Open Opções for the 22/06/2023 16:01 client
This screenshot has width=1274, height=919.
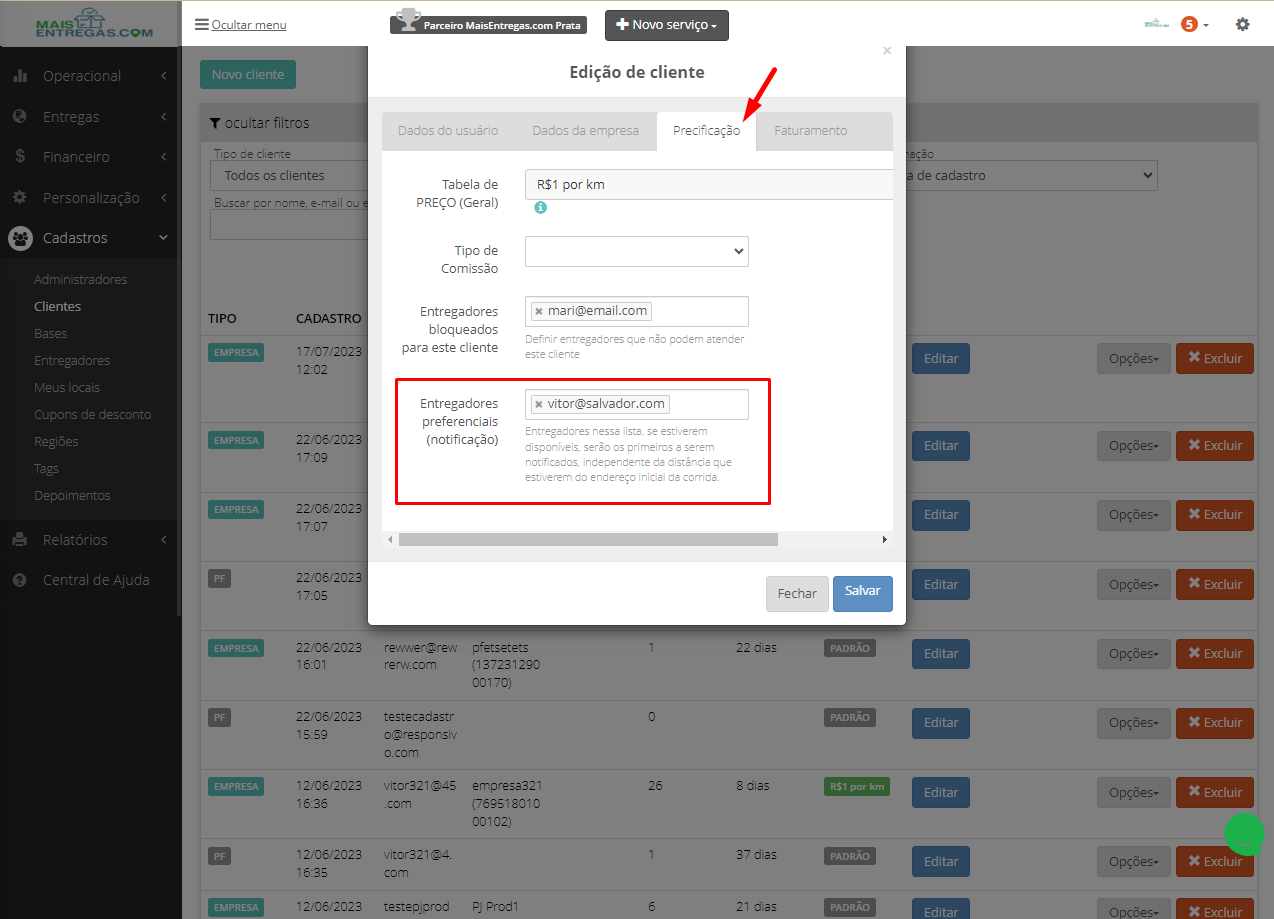pos(1134,654)
